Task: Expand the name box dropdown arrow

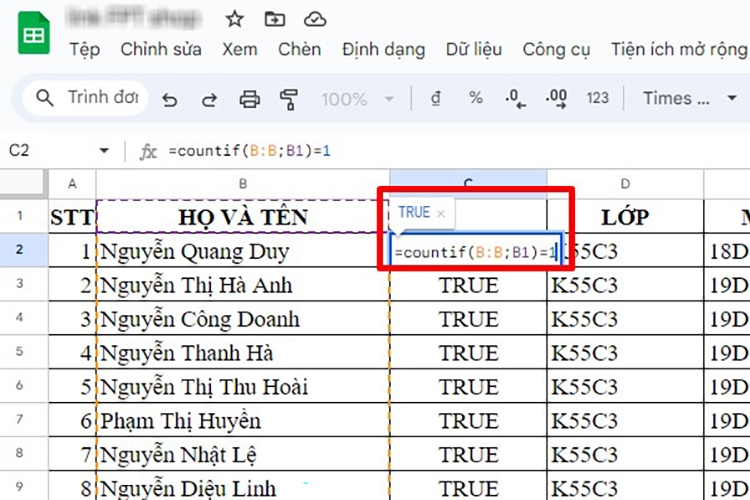Action: click(x=104, y=151)
